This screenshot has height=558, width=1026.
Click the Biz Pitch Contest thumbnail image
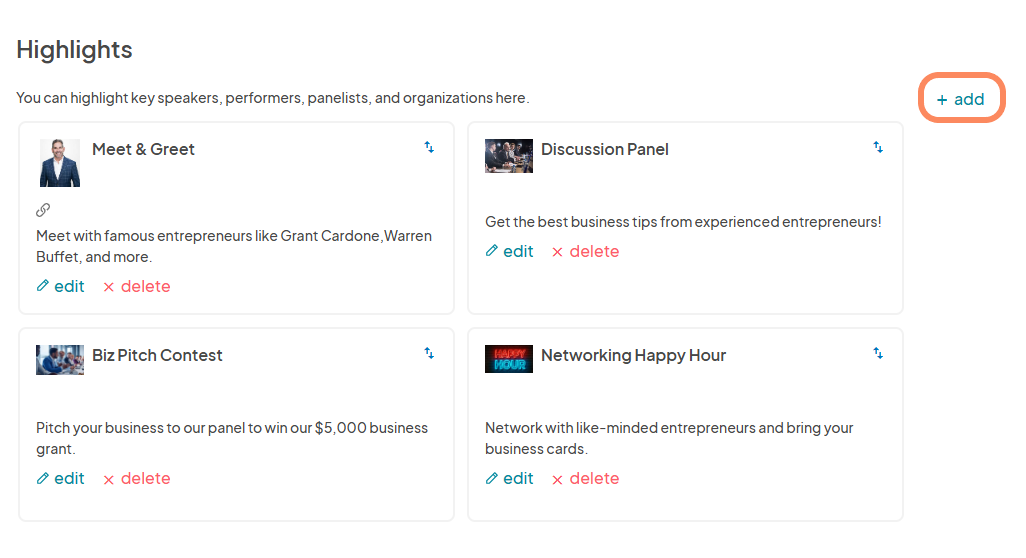[x=60, y=360]
